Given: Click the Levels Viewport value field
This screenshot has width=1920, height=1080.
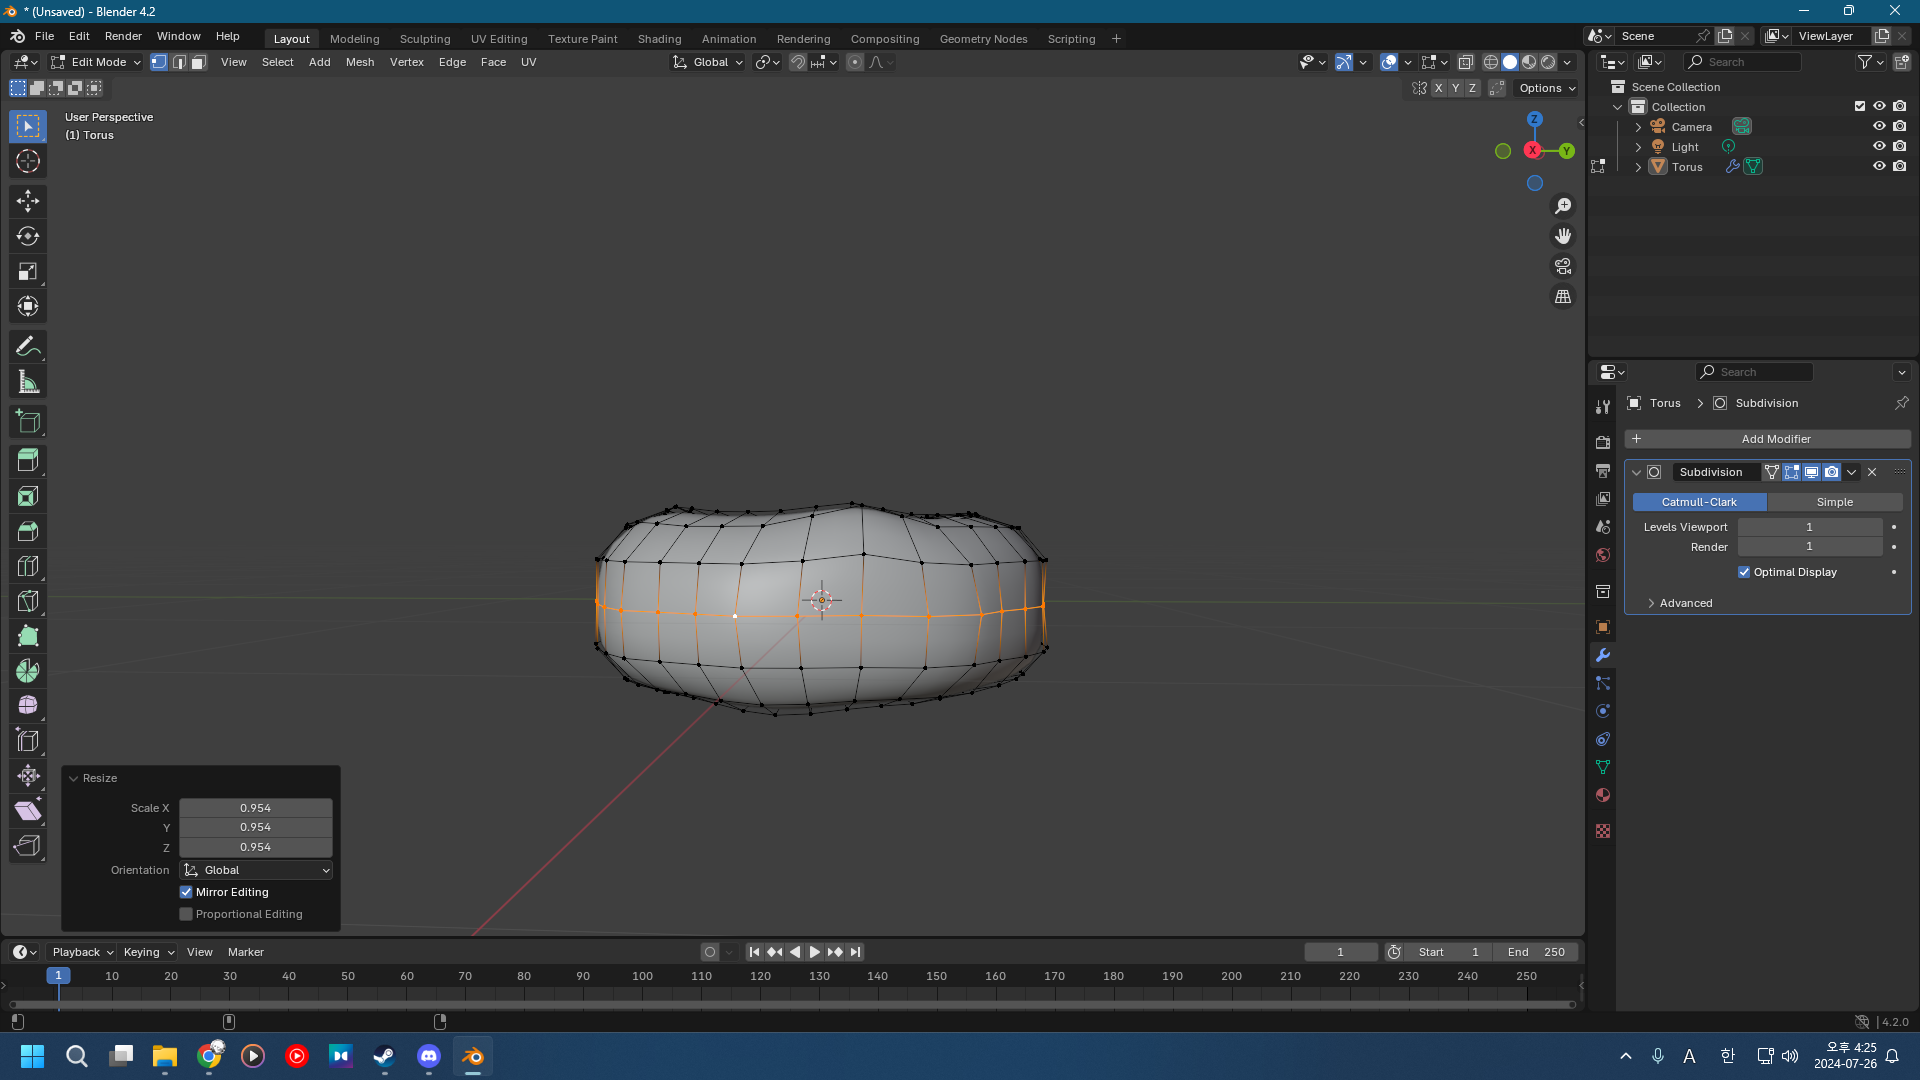Looking at the screenshot, I should (1808, 527).
